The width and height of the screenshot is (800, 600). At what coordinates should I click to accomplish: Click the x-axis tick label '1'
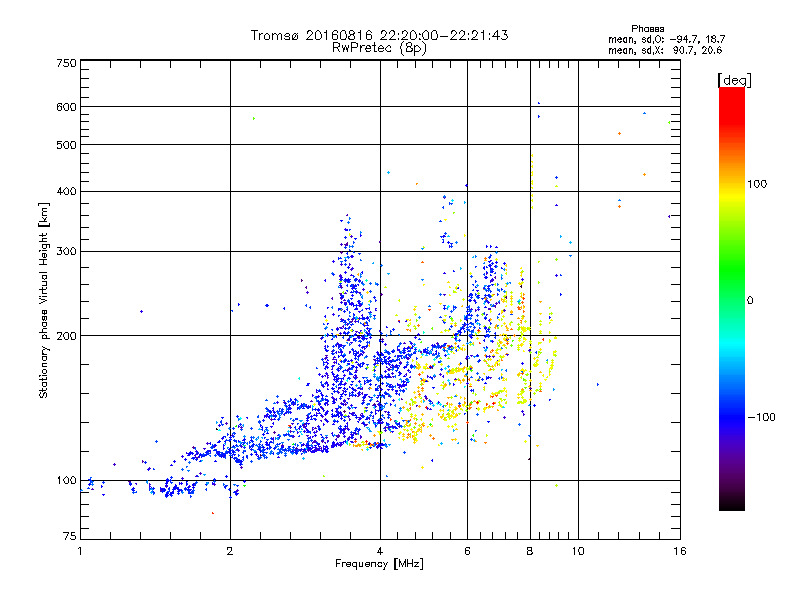pos(80,551)
